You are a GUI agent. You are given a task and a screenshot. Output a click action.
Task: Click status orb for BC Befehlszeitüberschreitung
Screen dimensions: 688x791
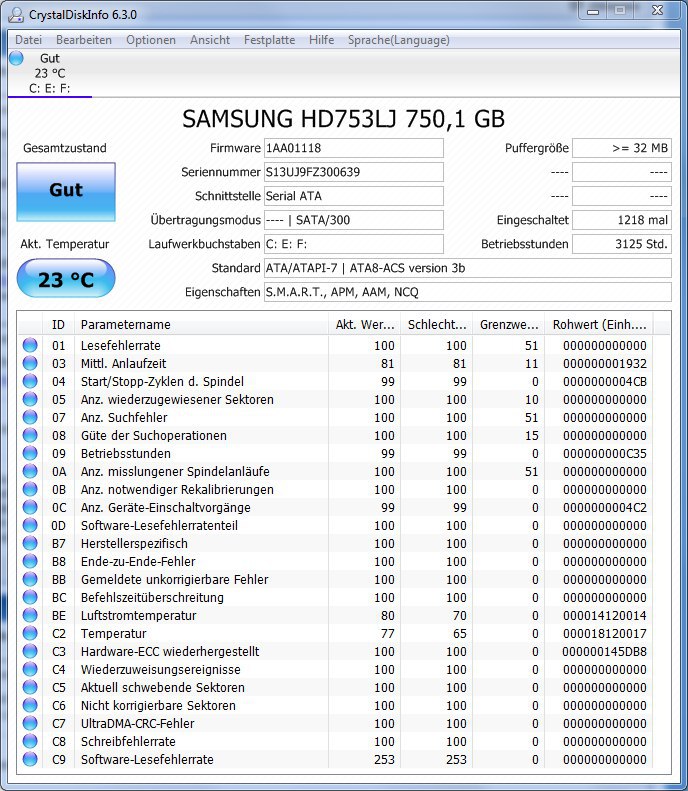coord(30,597)
